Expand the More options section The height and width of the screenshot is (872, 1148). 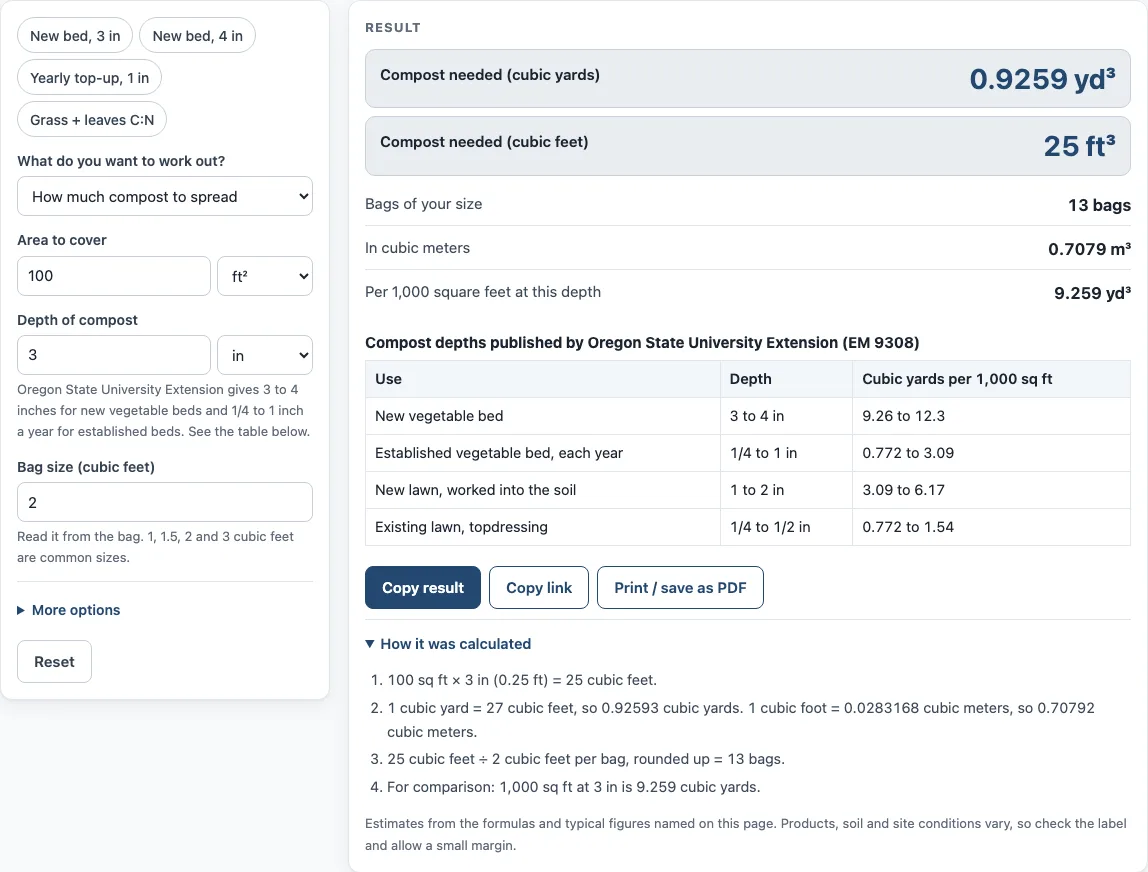69,610
